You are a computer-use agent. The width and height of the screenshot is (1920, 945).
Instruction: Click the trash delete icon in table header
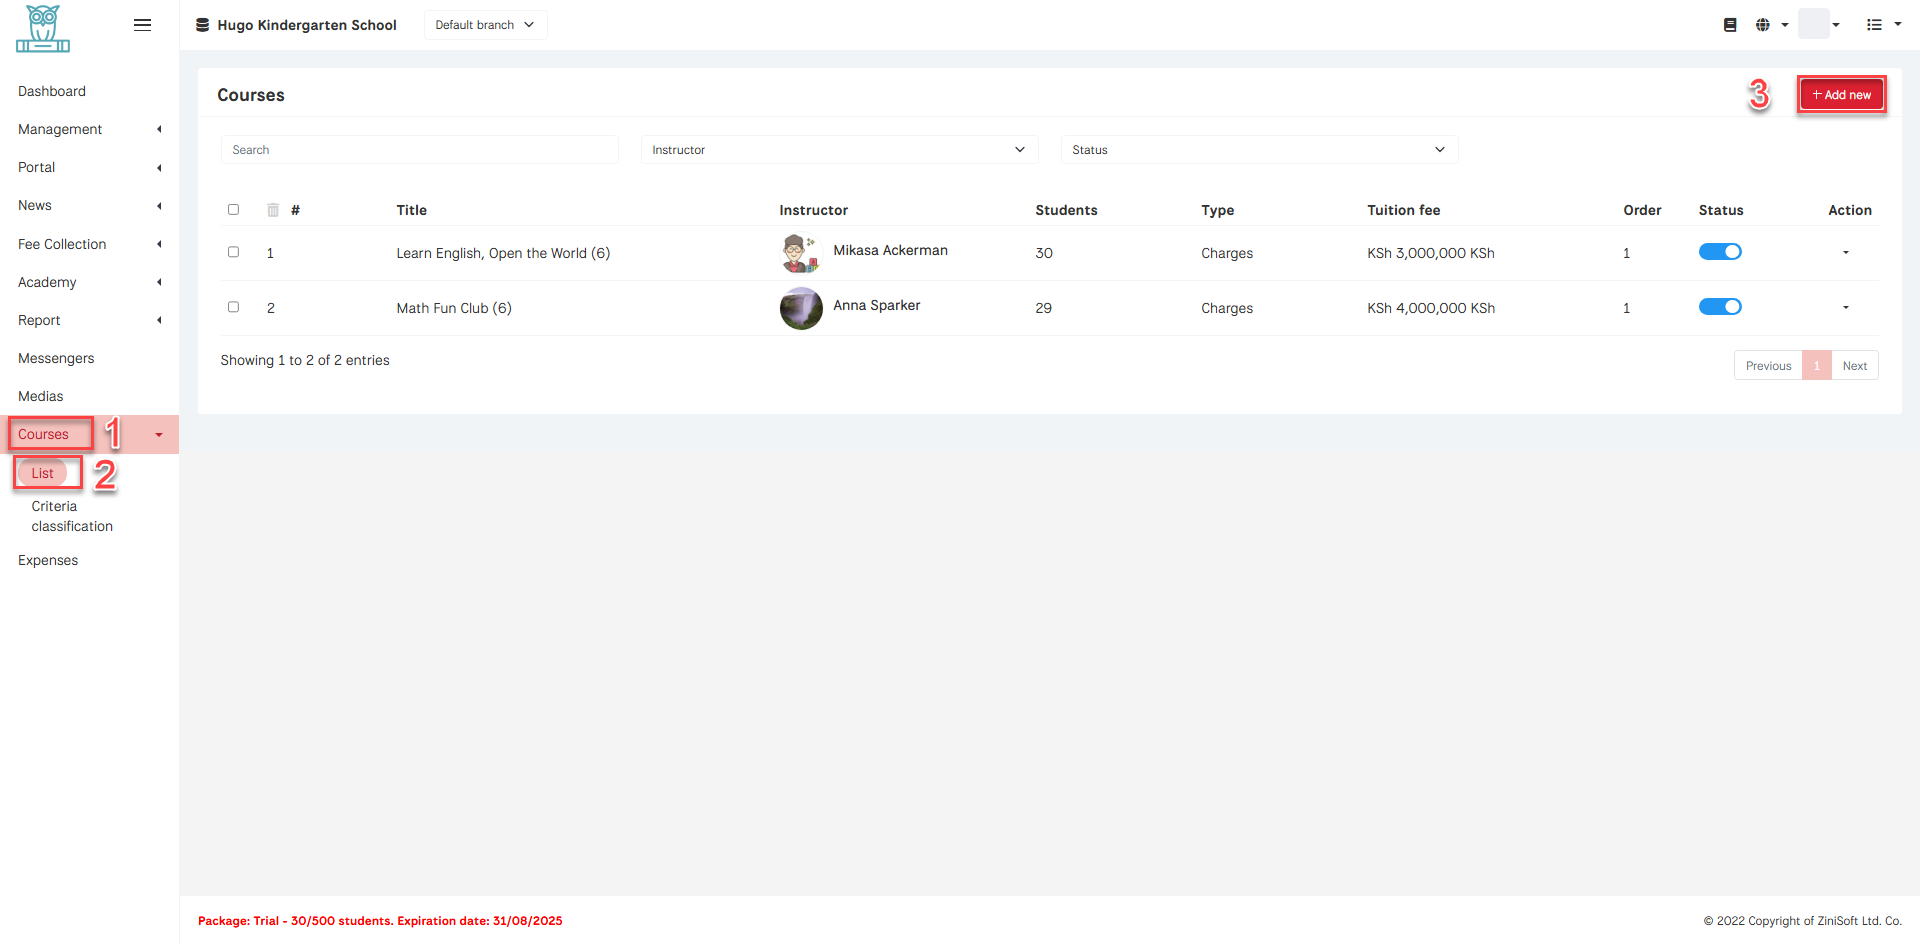tap(273, 210)
